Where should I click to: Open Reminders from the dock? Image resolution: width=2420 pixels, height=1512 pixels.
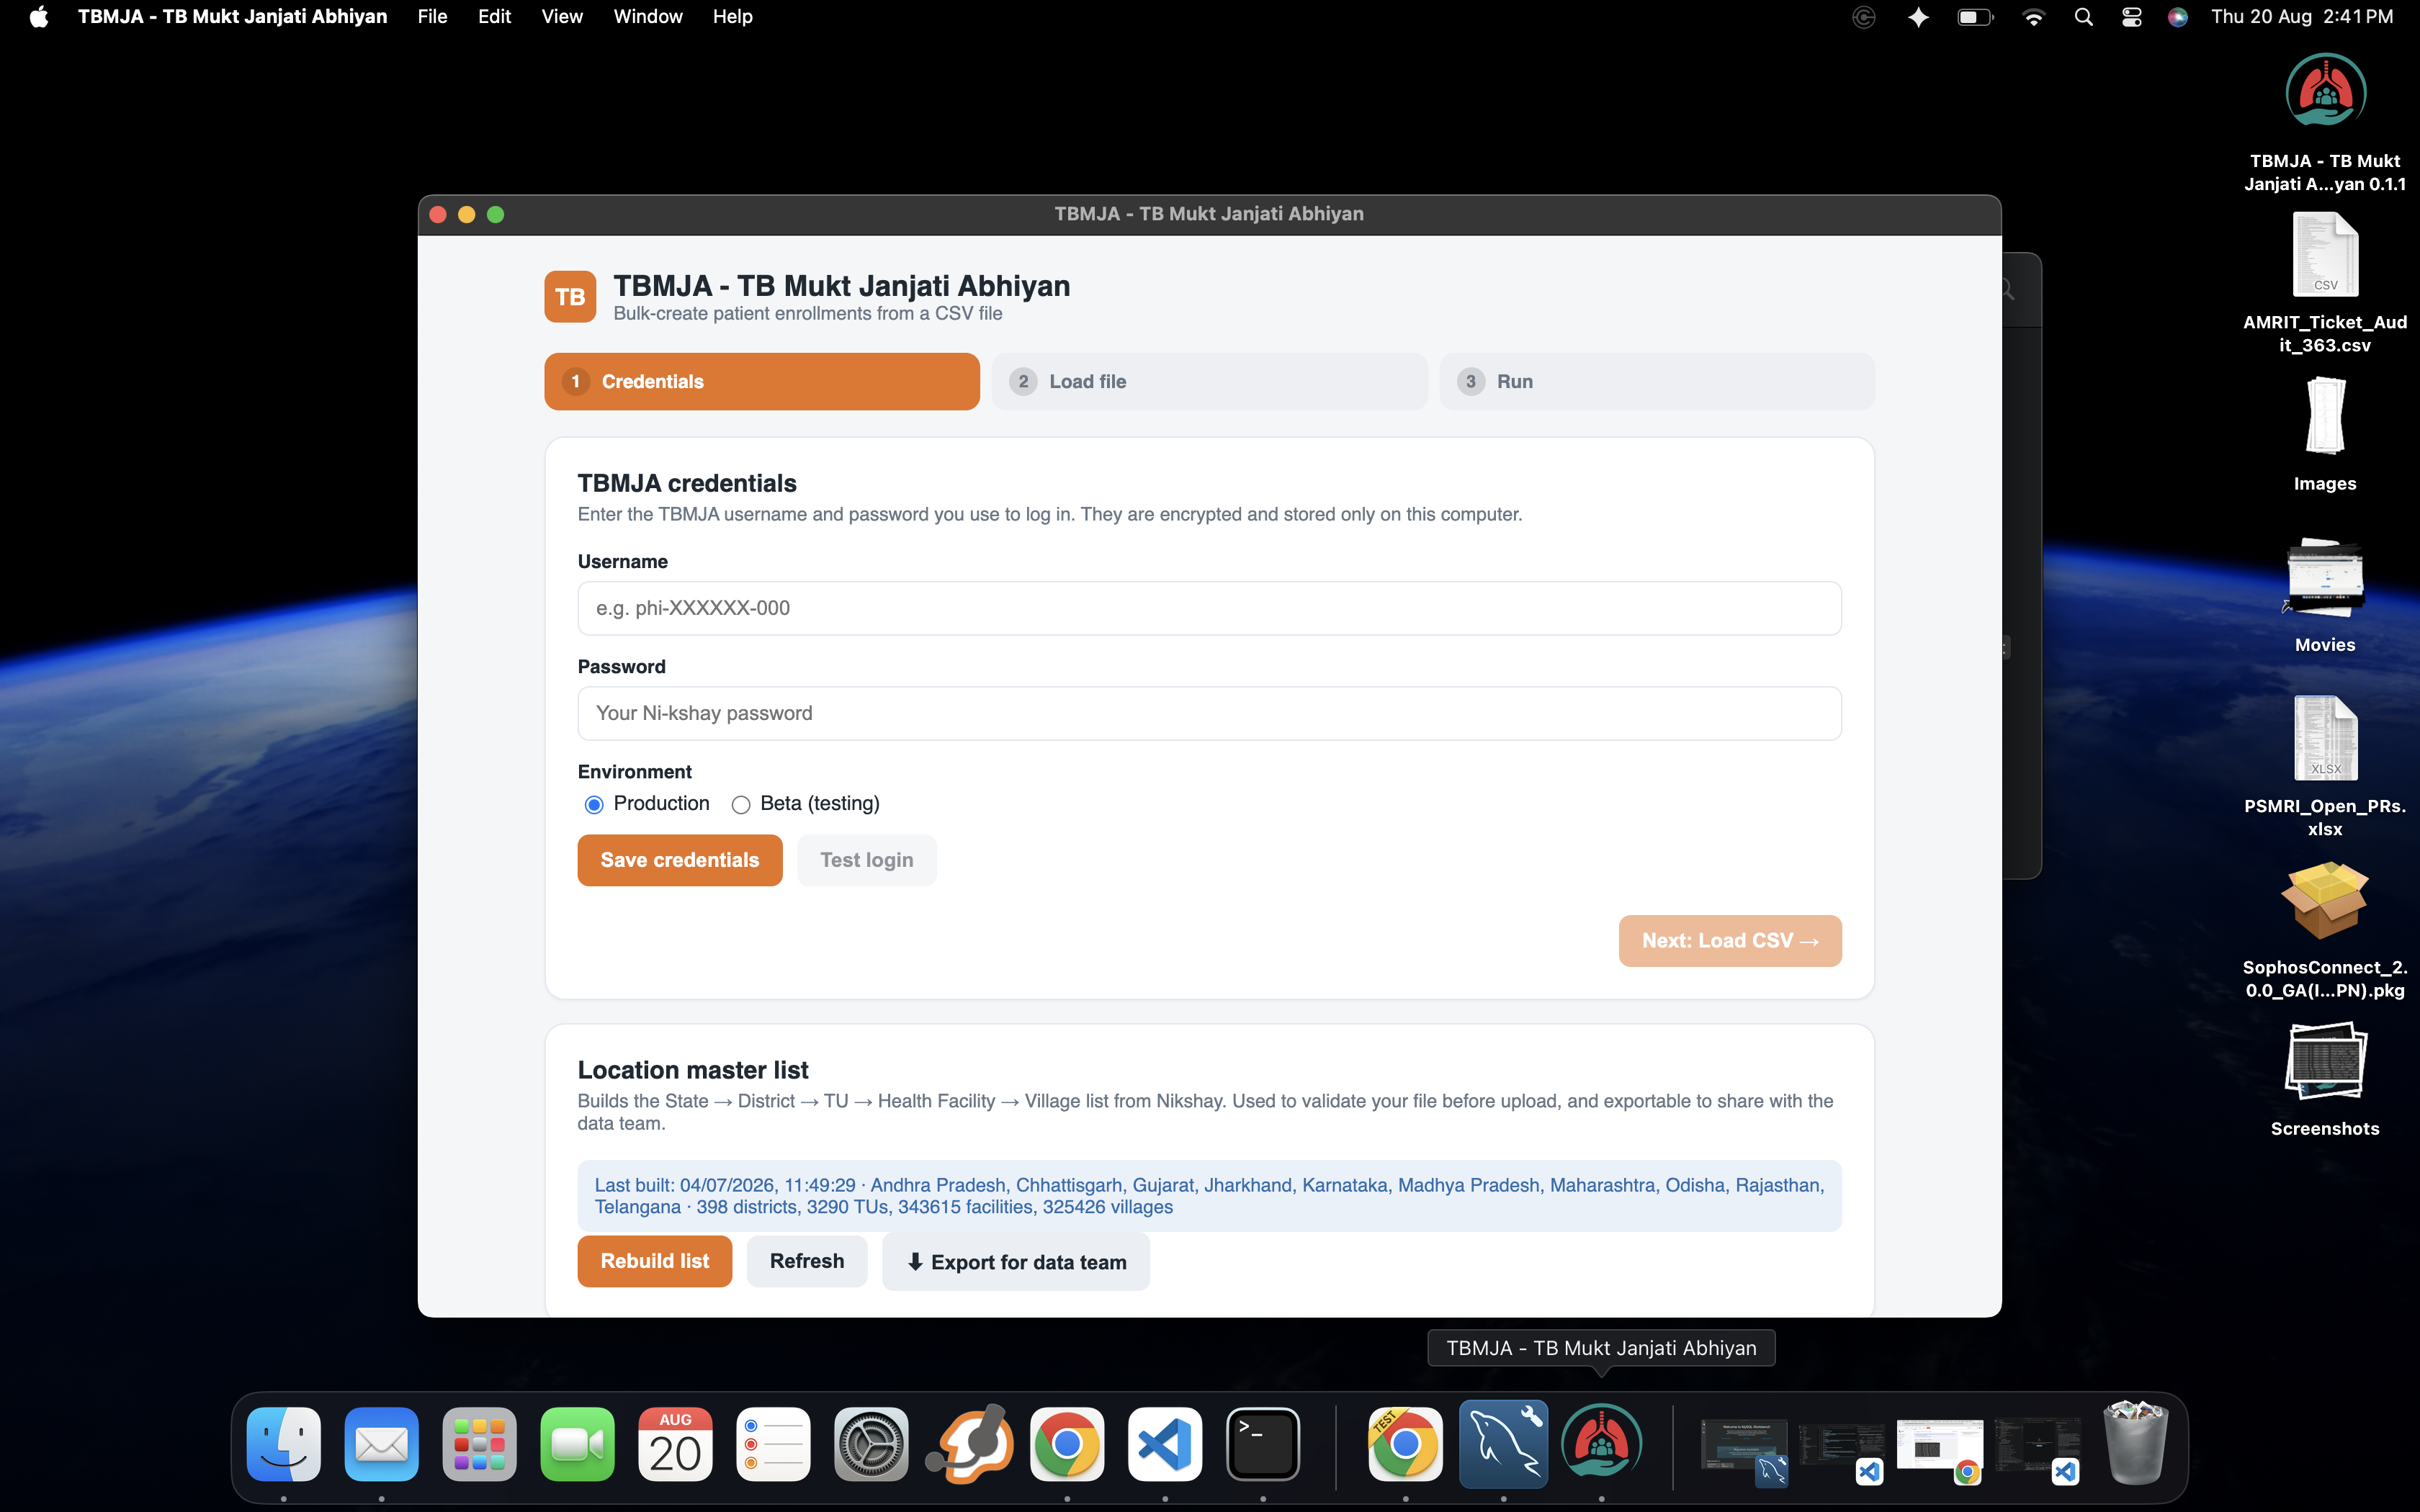pyautogui.click(x=774, y=1444)
